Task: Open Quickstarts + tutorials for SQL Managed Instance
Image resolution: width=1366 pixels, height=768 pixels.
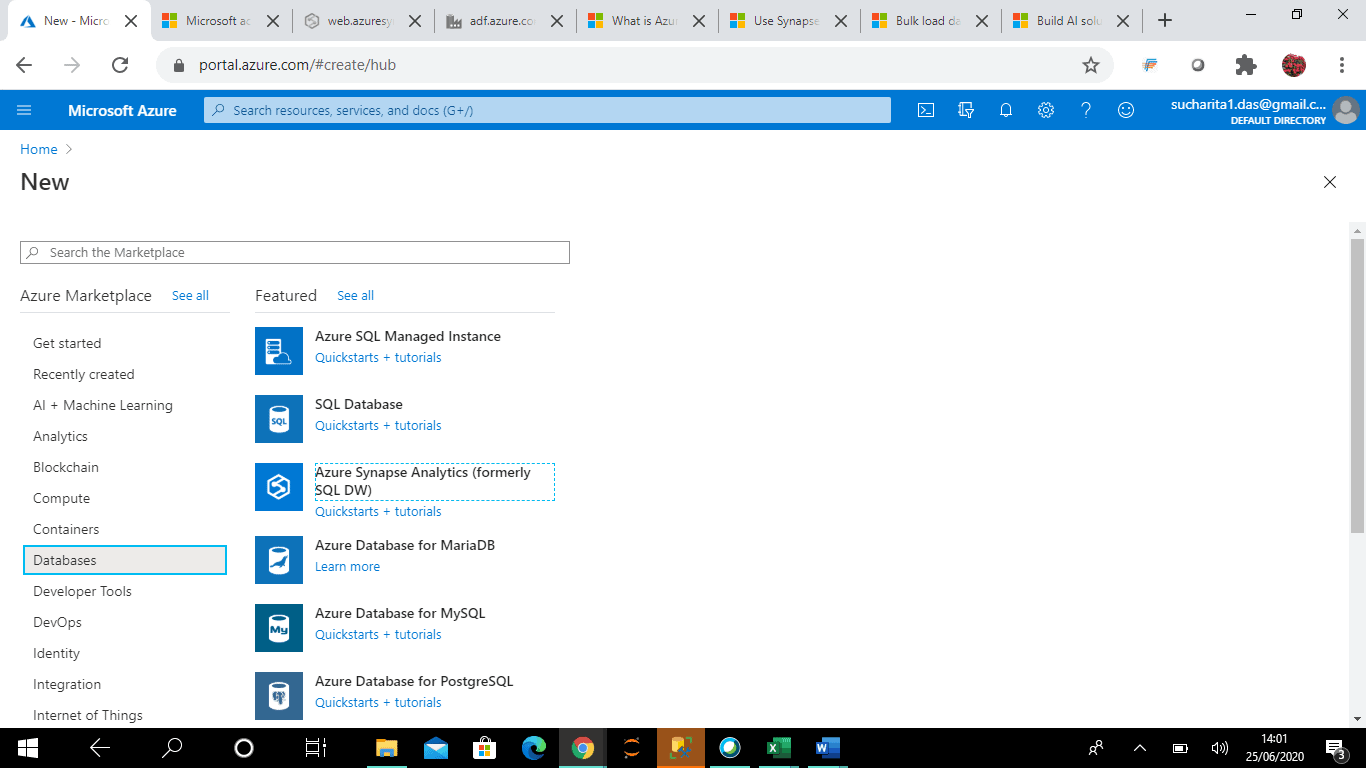Action: 378,357
